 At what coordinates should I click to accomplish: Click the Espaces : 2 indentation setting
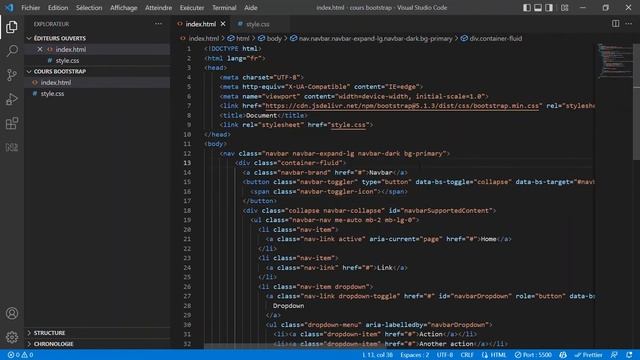[x=415, y=355]
